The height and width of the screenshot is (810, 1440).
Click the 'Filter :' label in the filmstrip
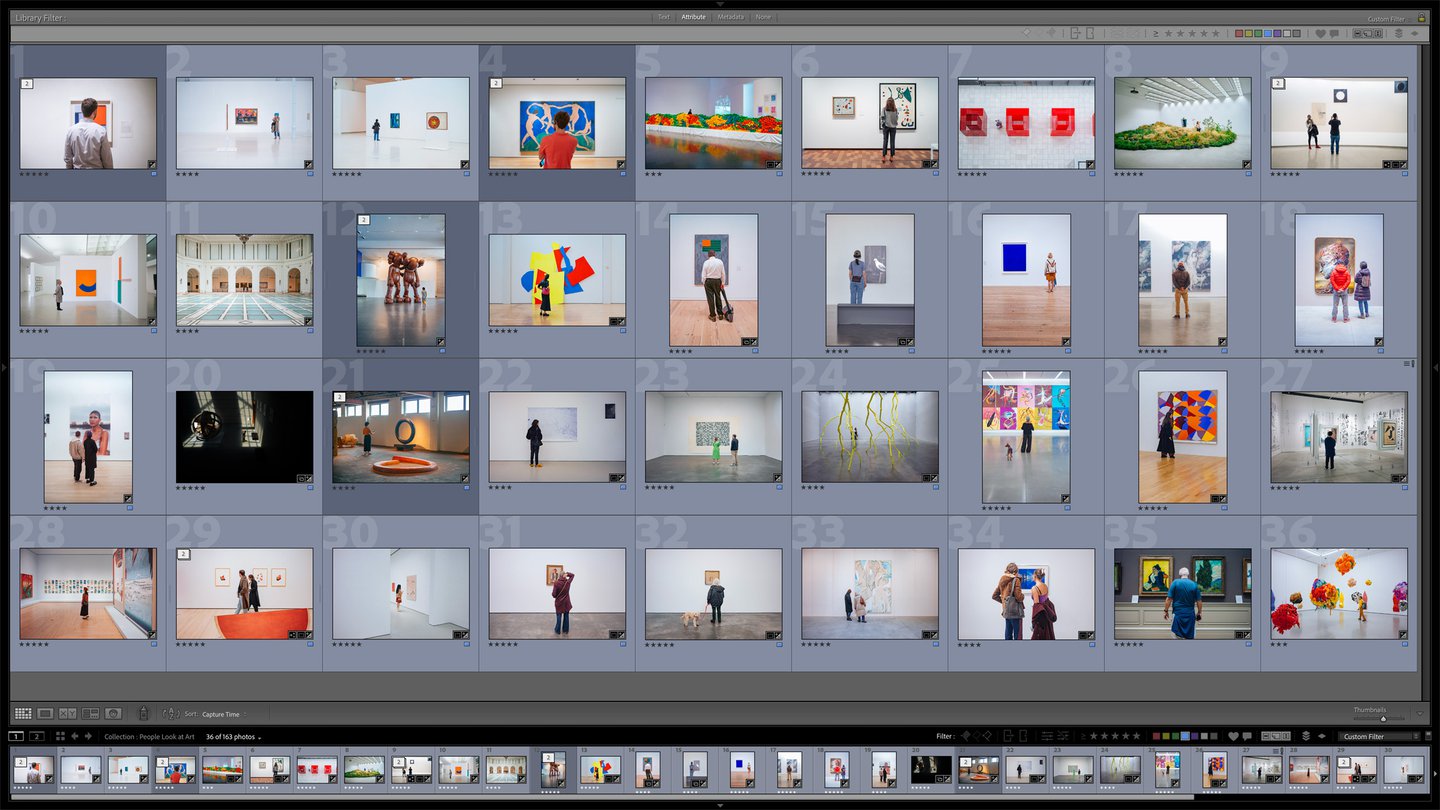point(946,736)
